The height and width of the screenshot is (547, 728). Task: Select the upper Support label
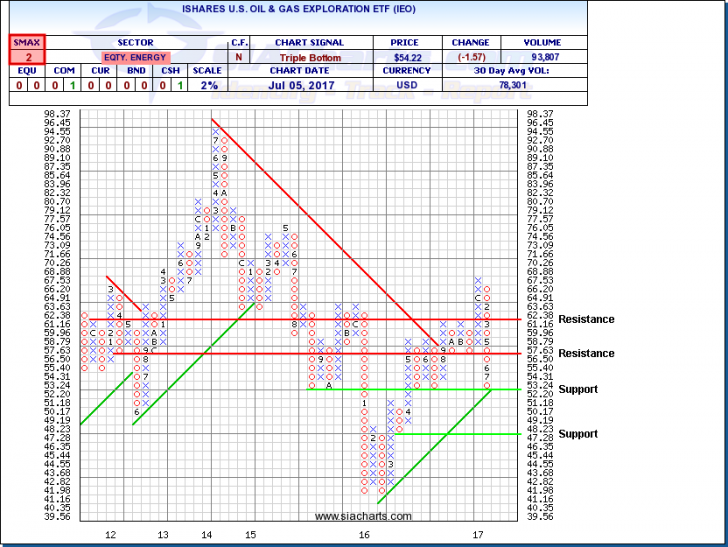click(578, 389)
